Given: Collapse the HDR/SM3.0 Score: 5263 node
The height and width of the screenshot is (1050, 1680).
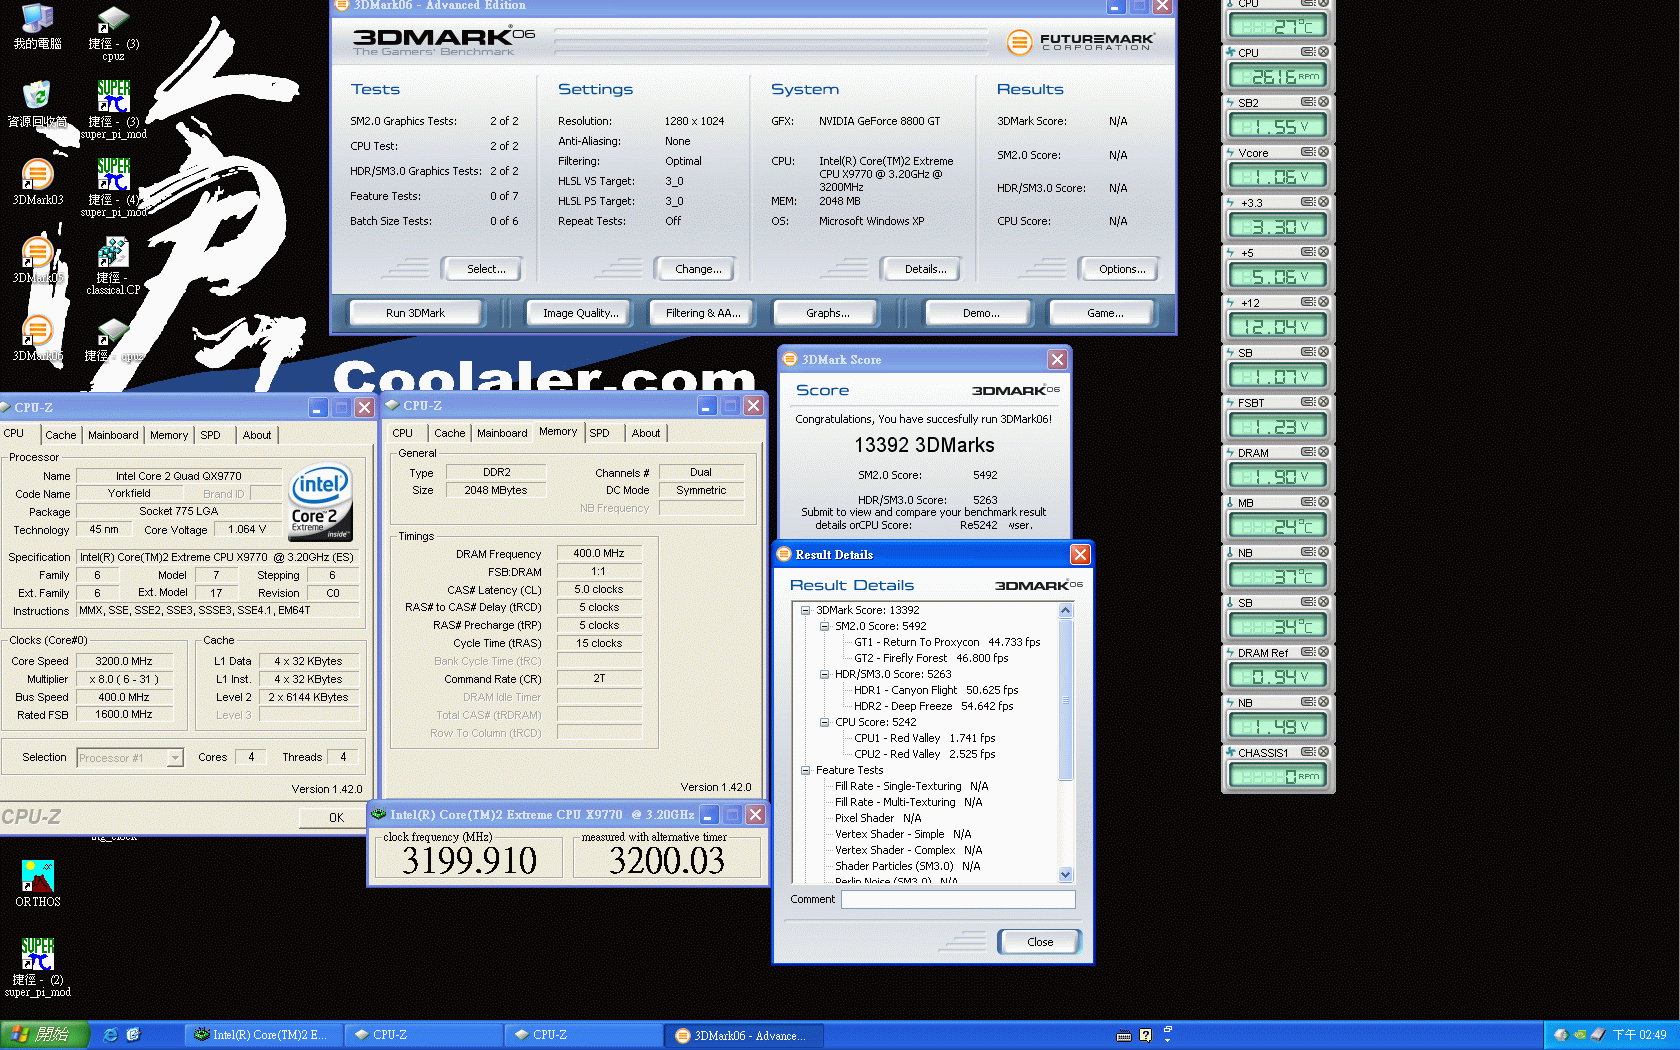Looking at the screenshot, I should [x=824, y=674].
